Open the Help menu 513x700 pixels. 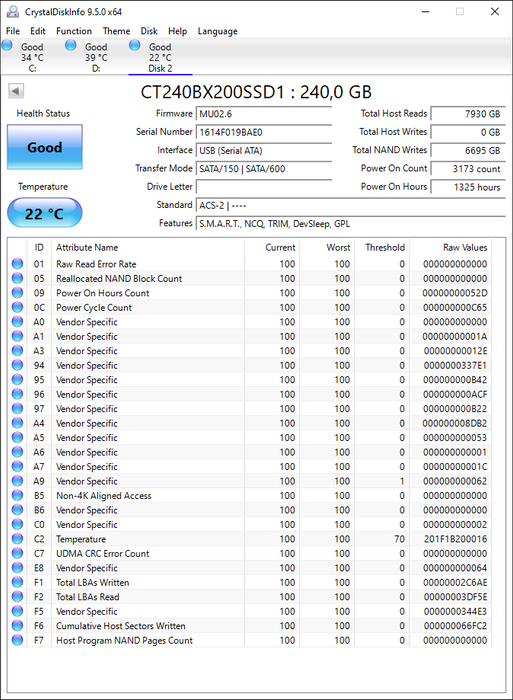tap(177, 31)
